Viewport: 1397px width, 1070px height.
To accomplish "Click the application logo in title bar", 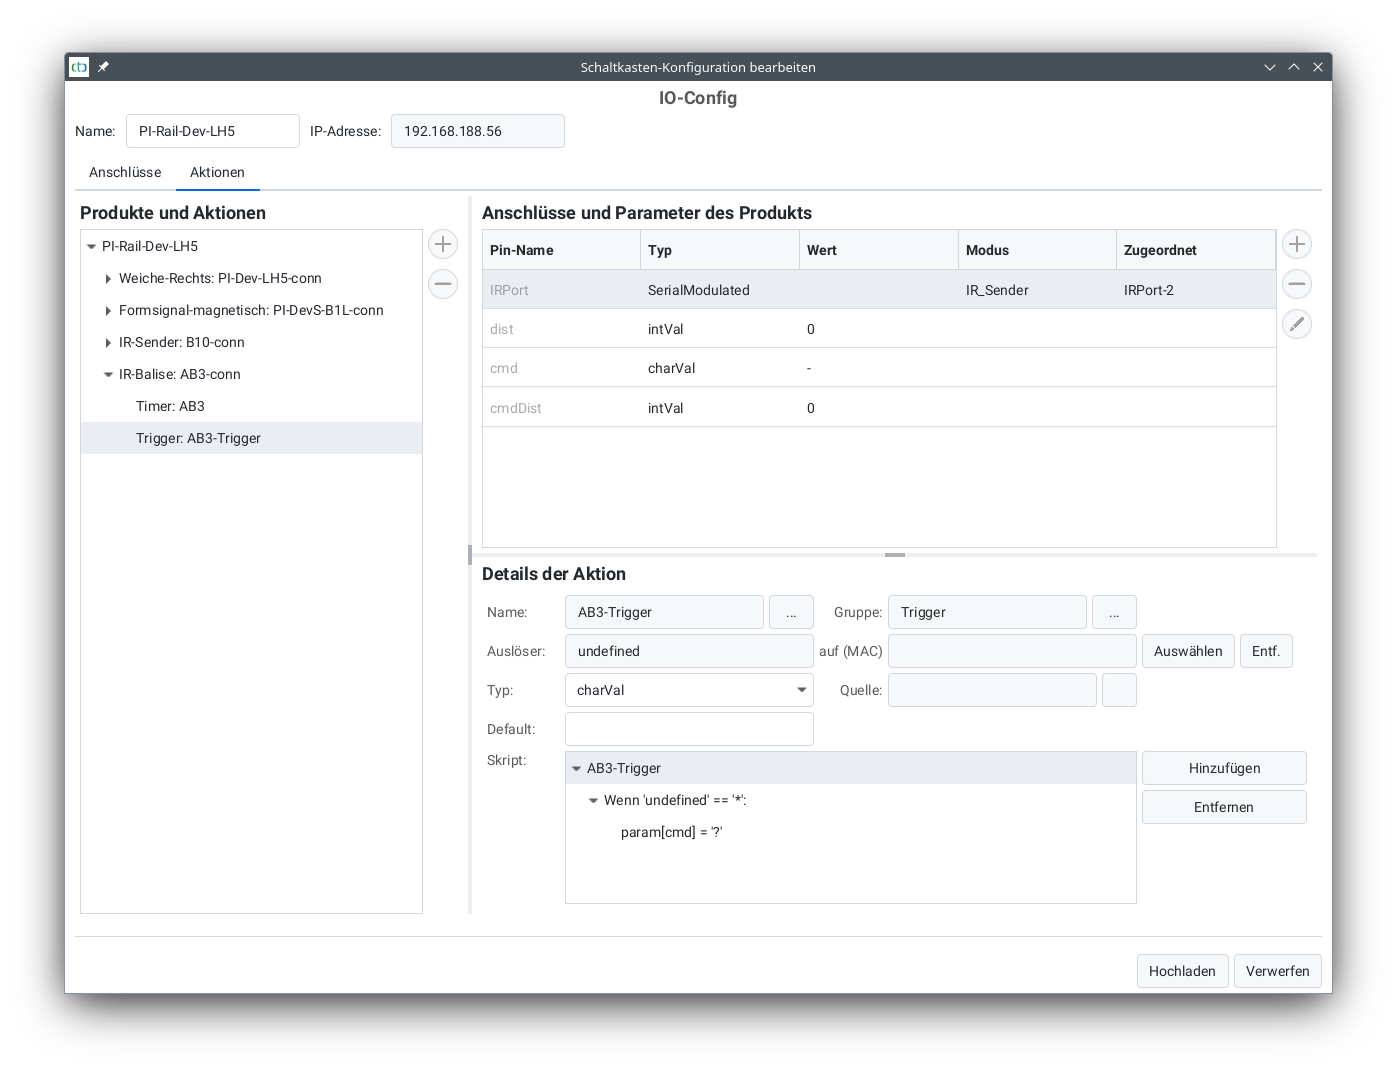I will click(x=79, y=67).
